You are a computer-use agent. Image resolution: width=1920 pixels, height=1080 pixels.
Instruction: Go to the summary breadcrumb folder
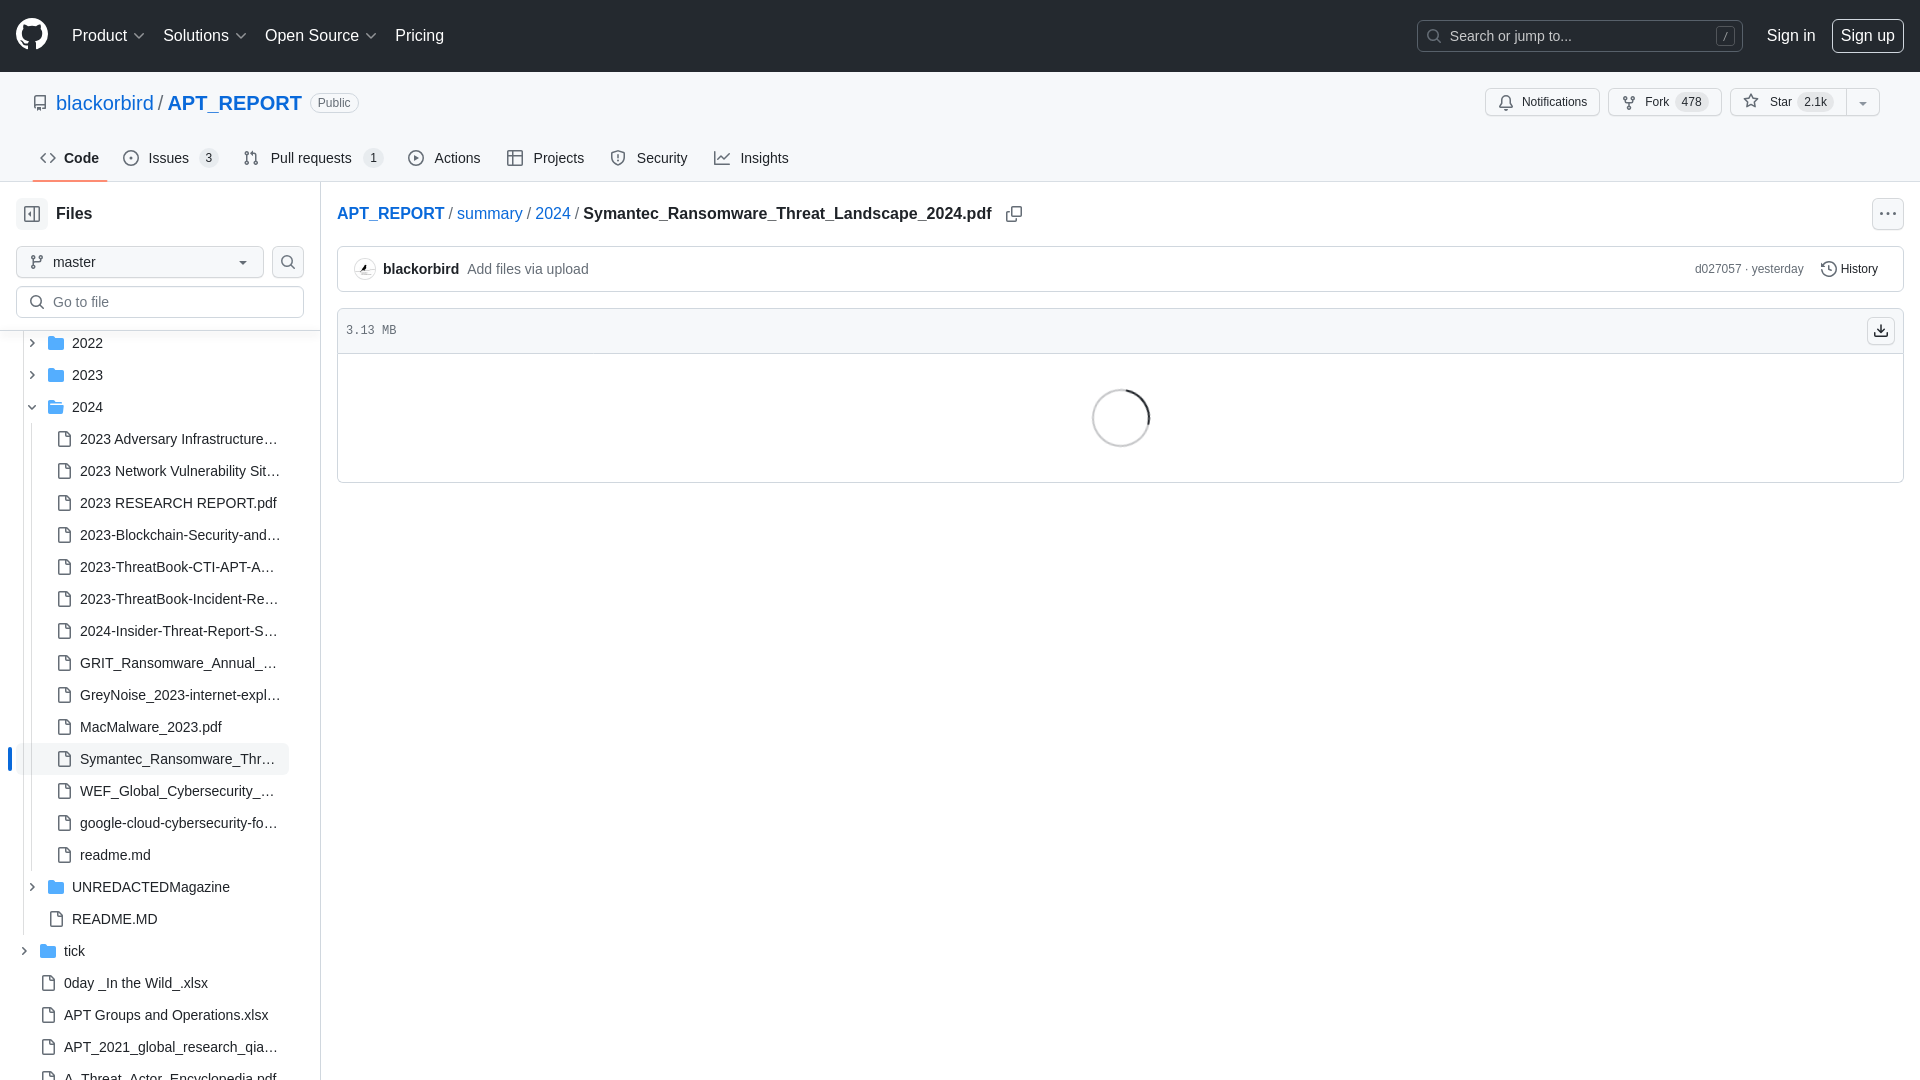490,214
